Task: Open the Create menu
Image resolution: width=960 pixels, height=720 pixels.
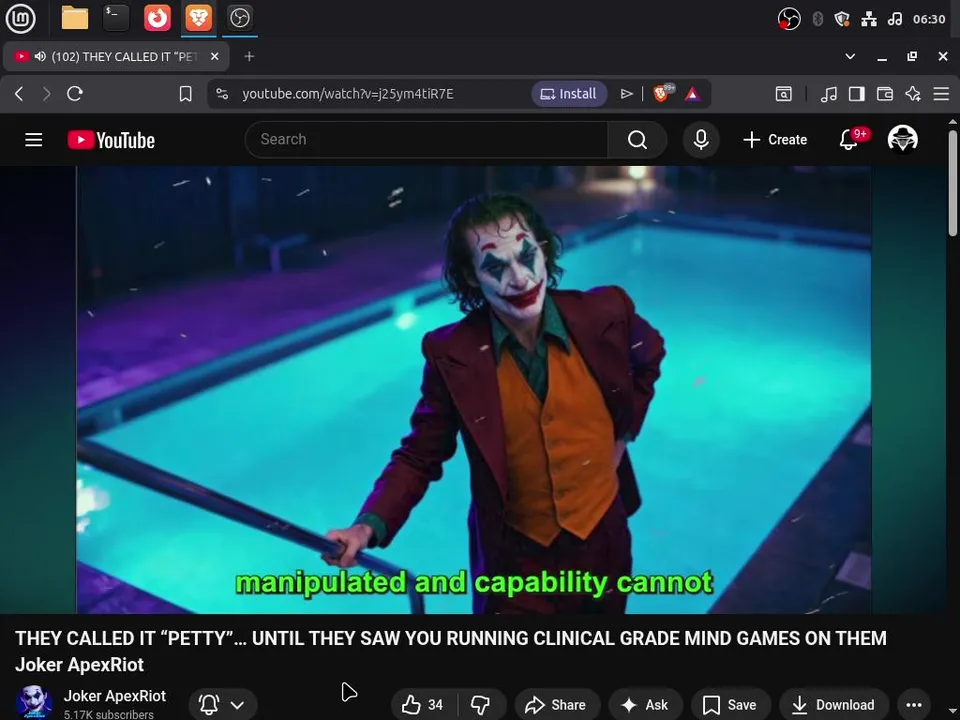Action: click(775, 140)
